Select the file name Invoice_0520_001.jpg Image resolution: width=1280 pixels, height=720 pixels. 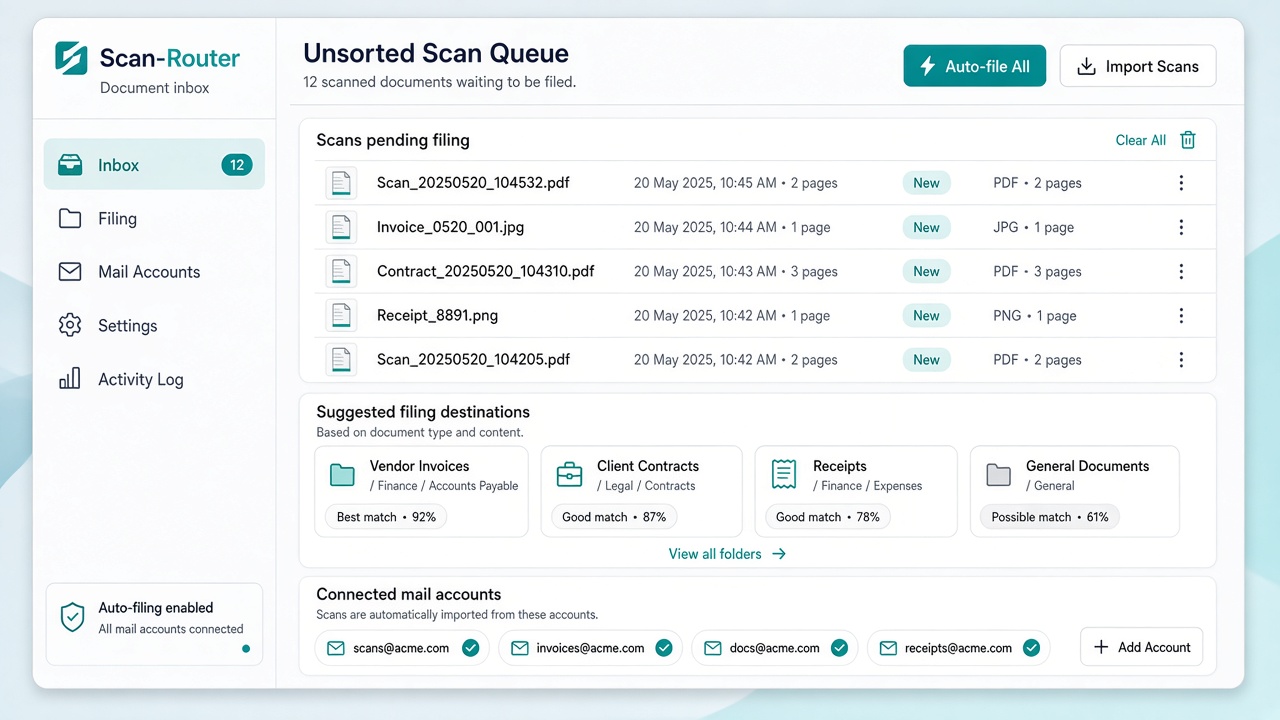click(x=450, y=227)
